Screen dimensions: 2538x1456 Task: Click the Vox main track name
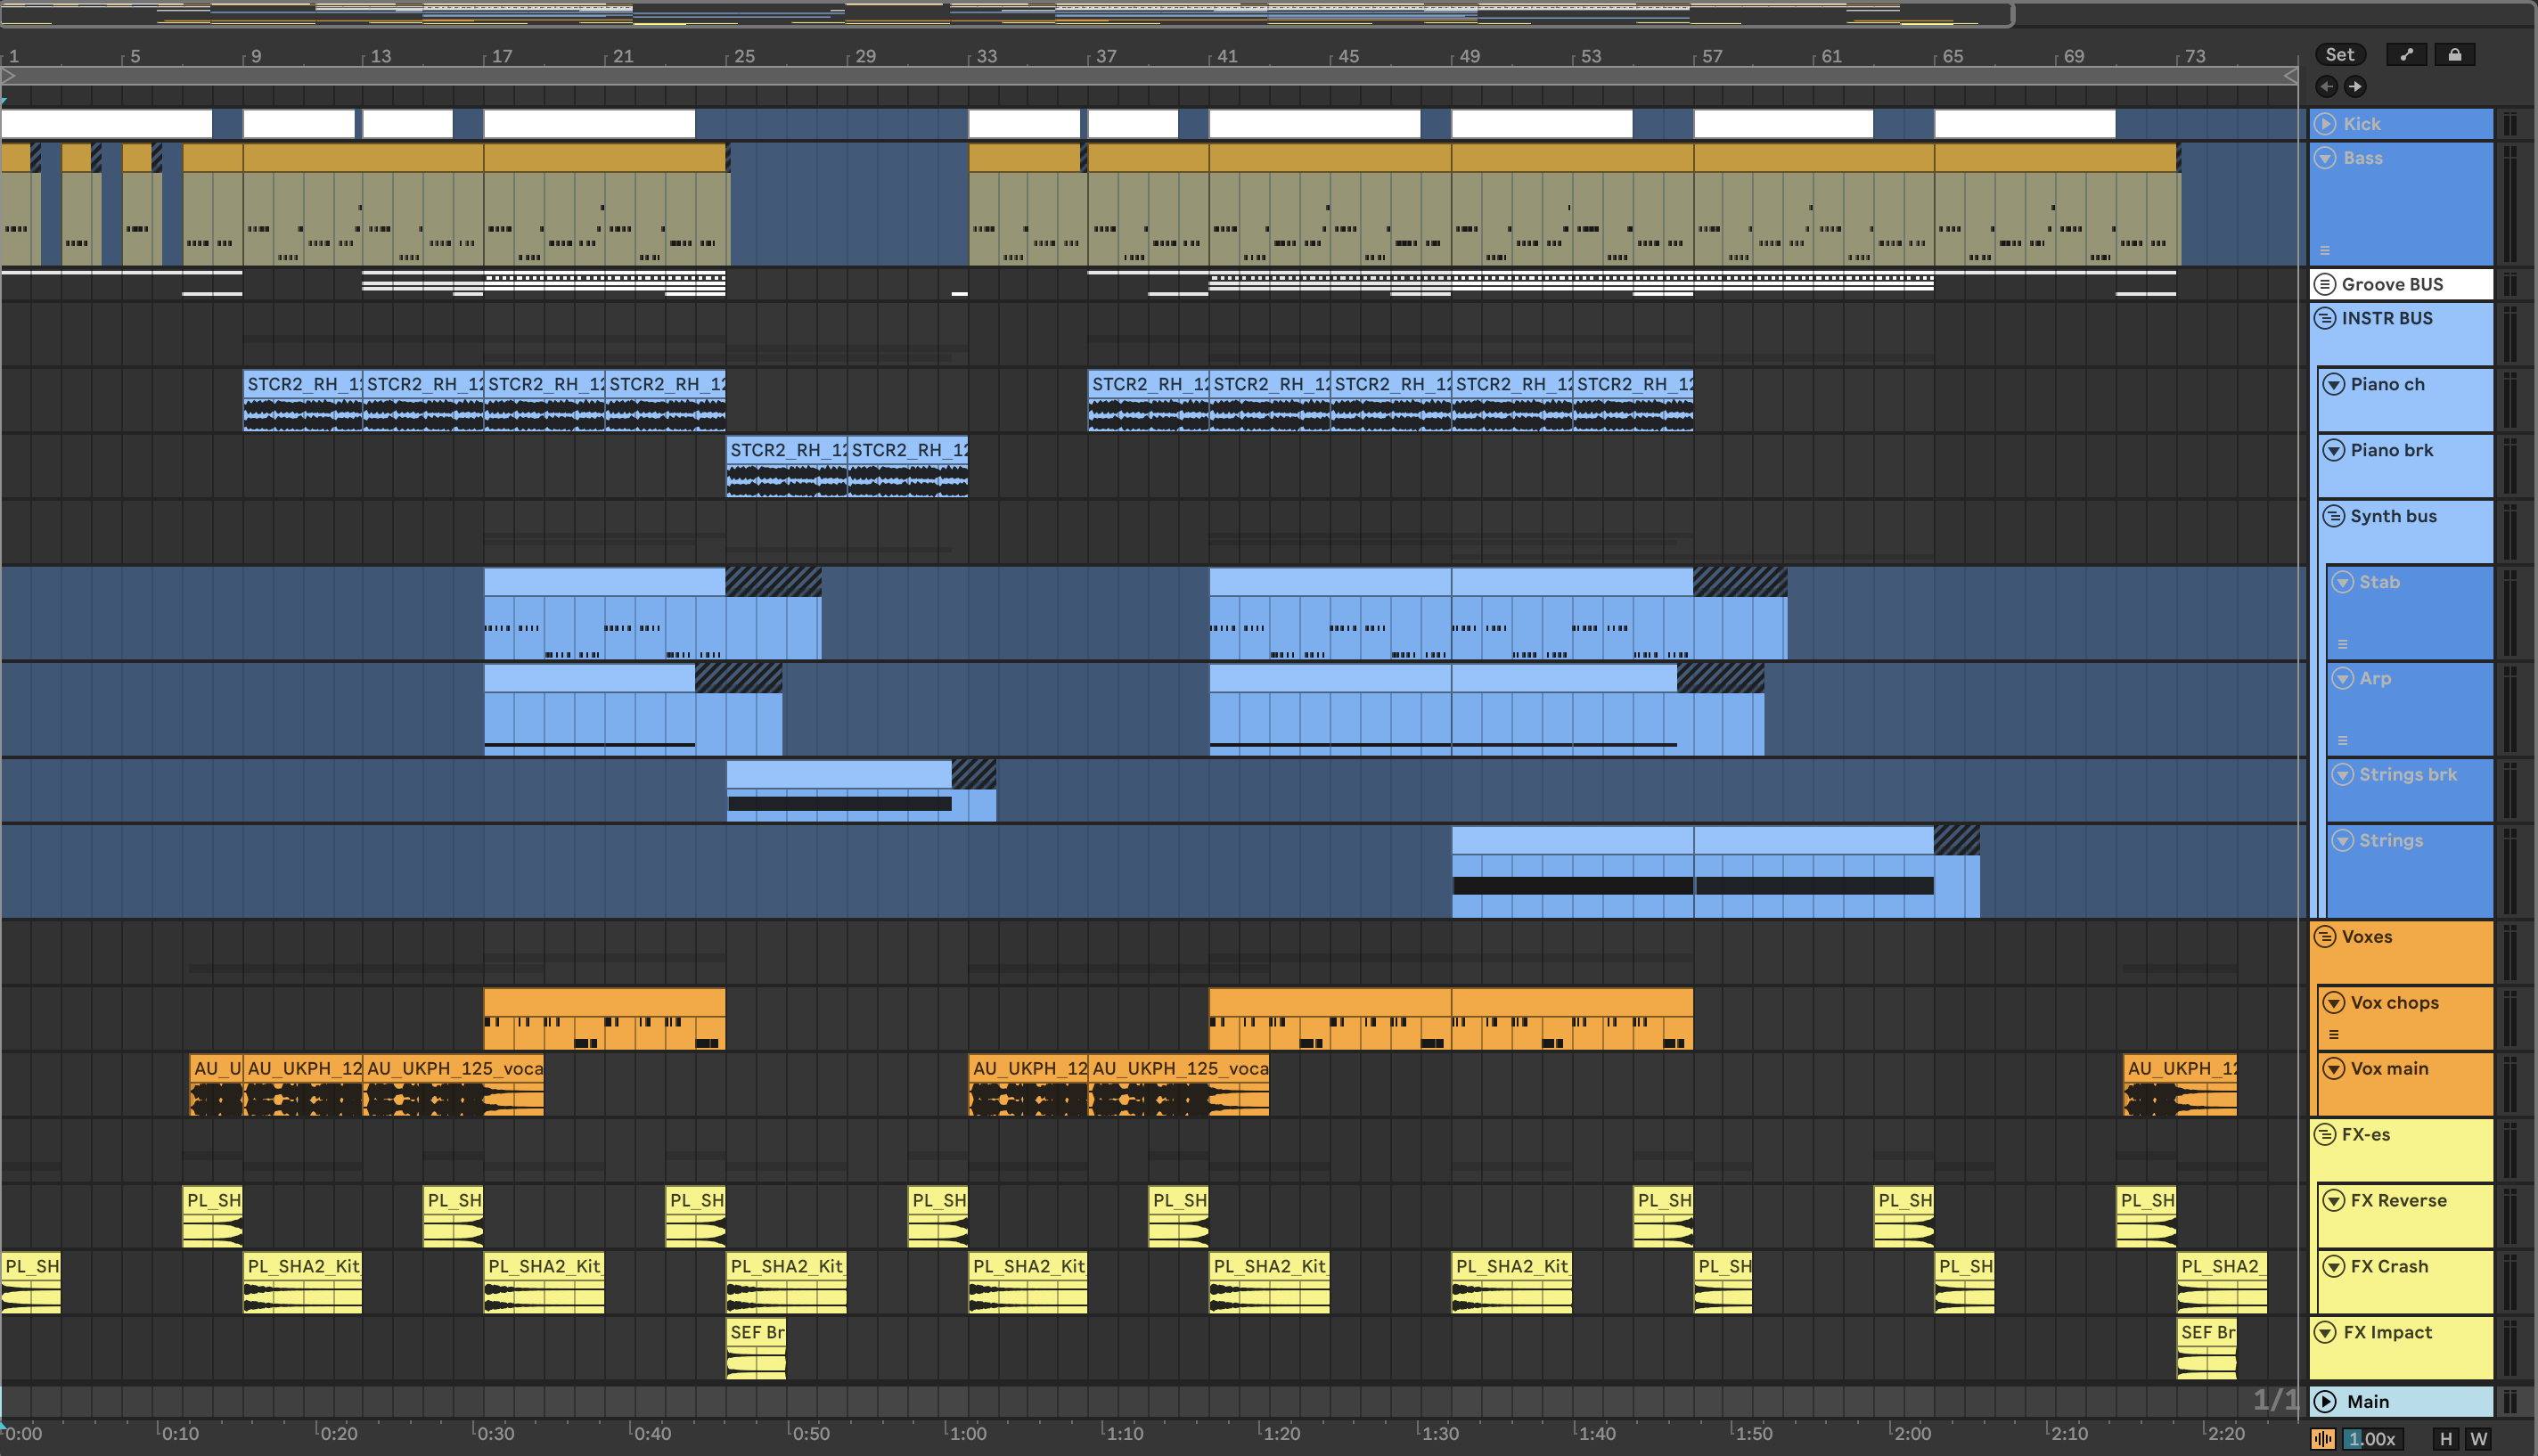(2389, 1069)
